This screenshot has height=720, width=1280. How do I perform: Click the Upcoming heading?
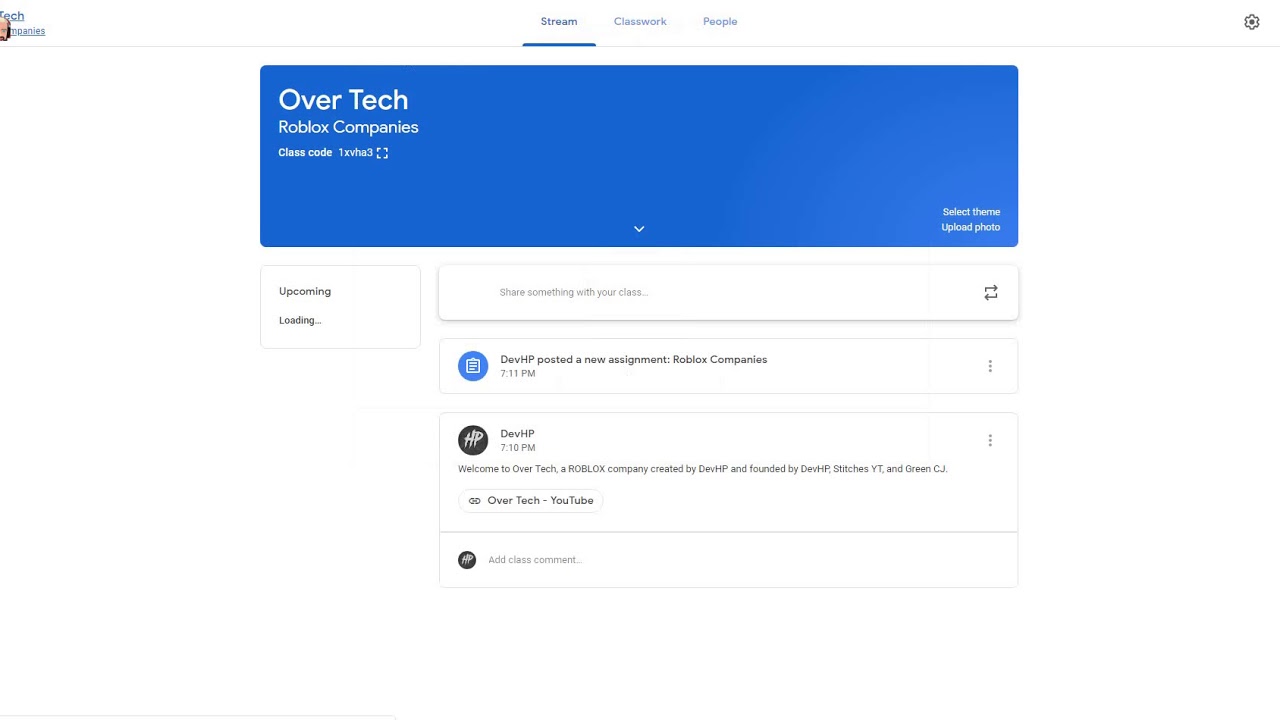coord(305,292)
